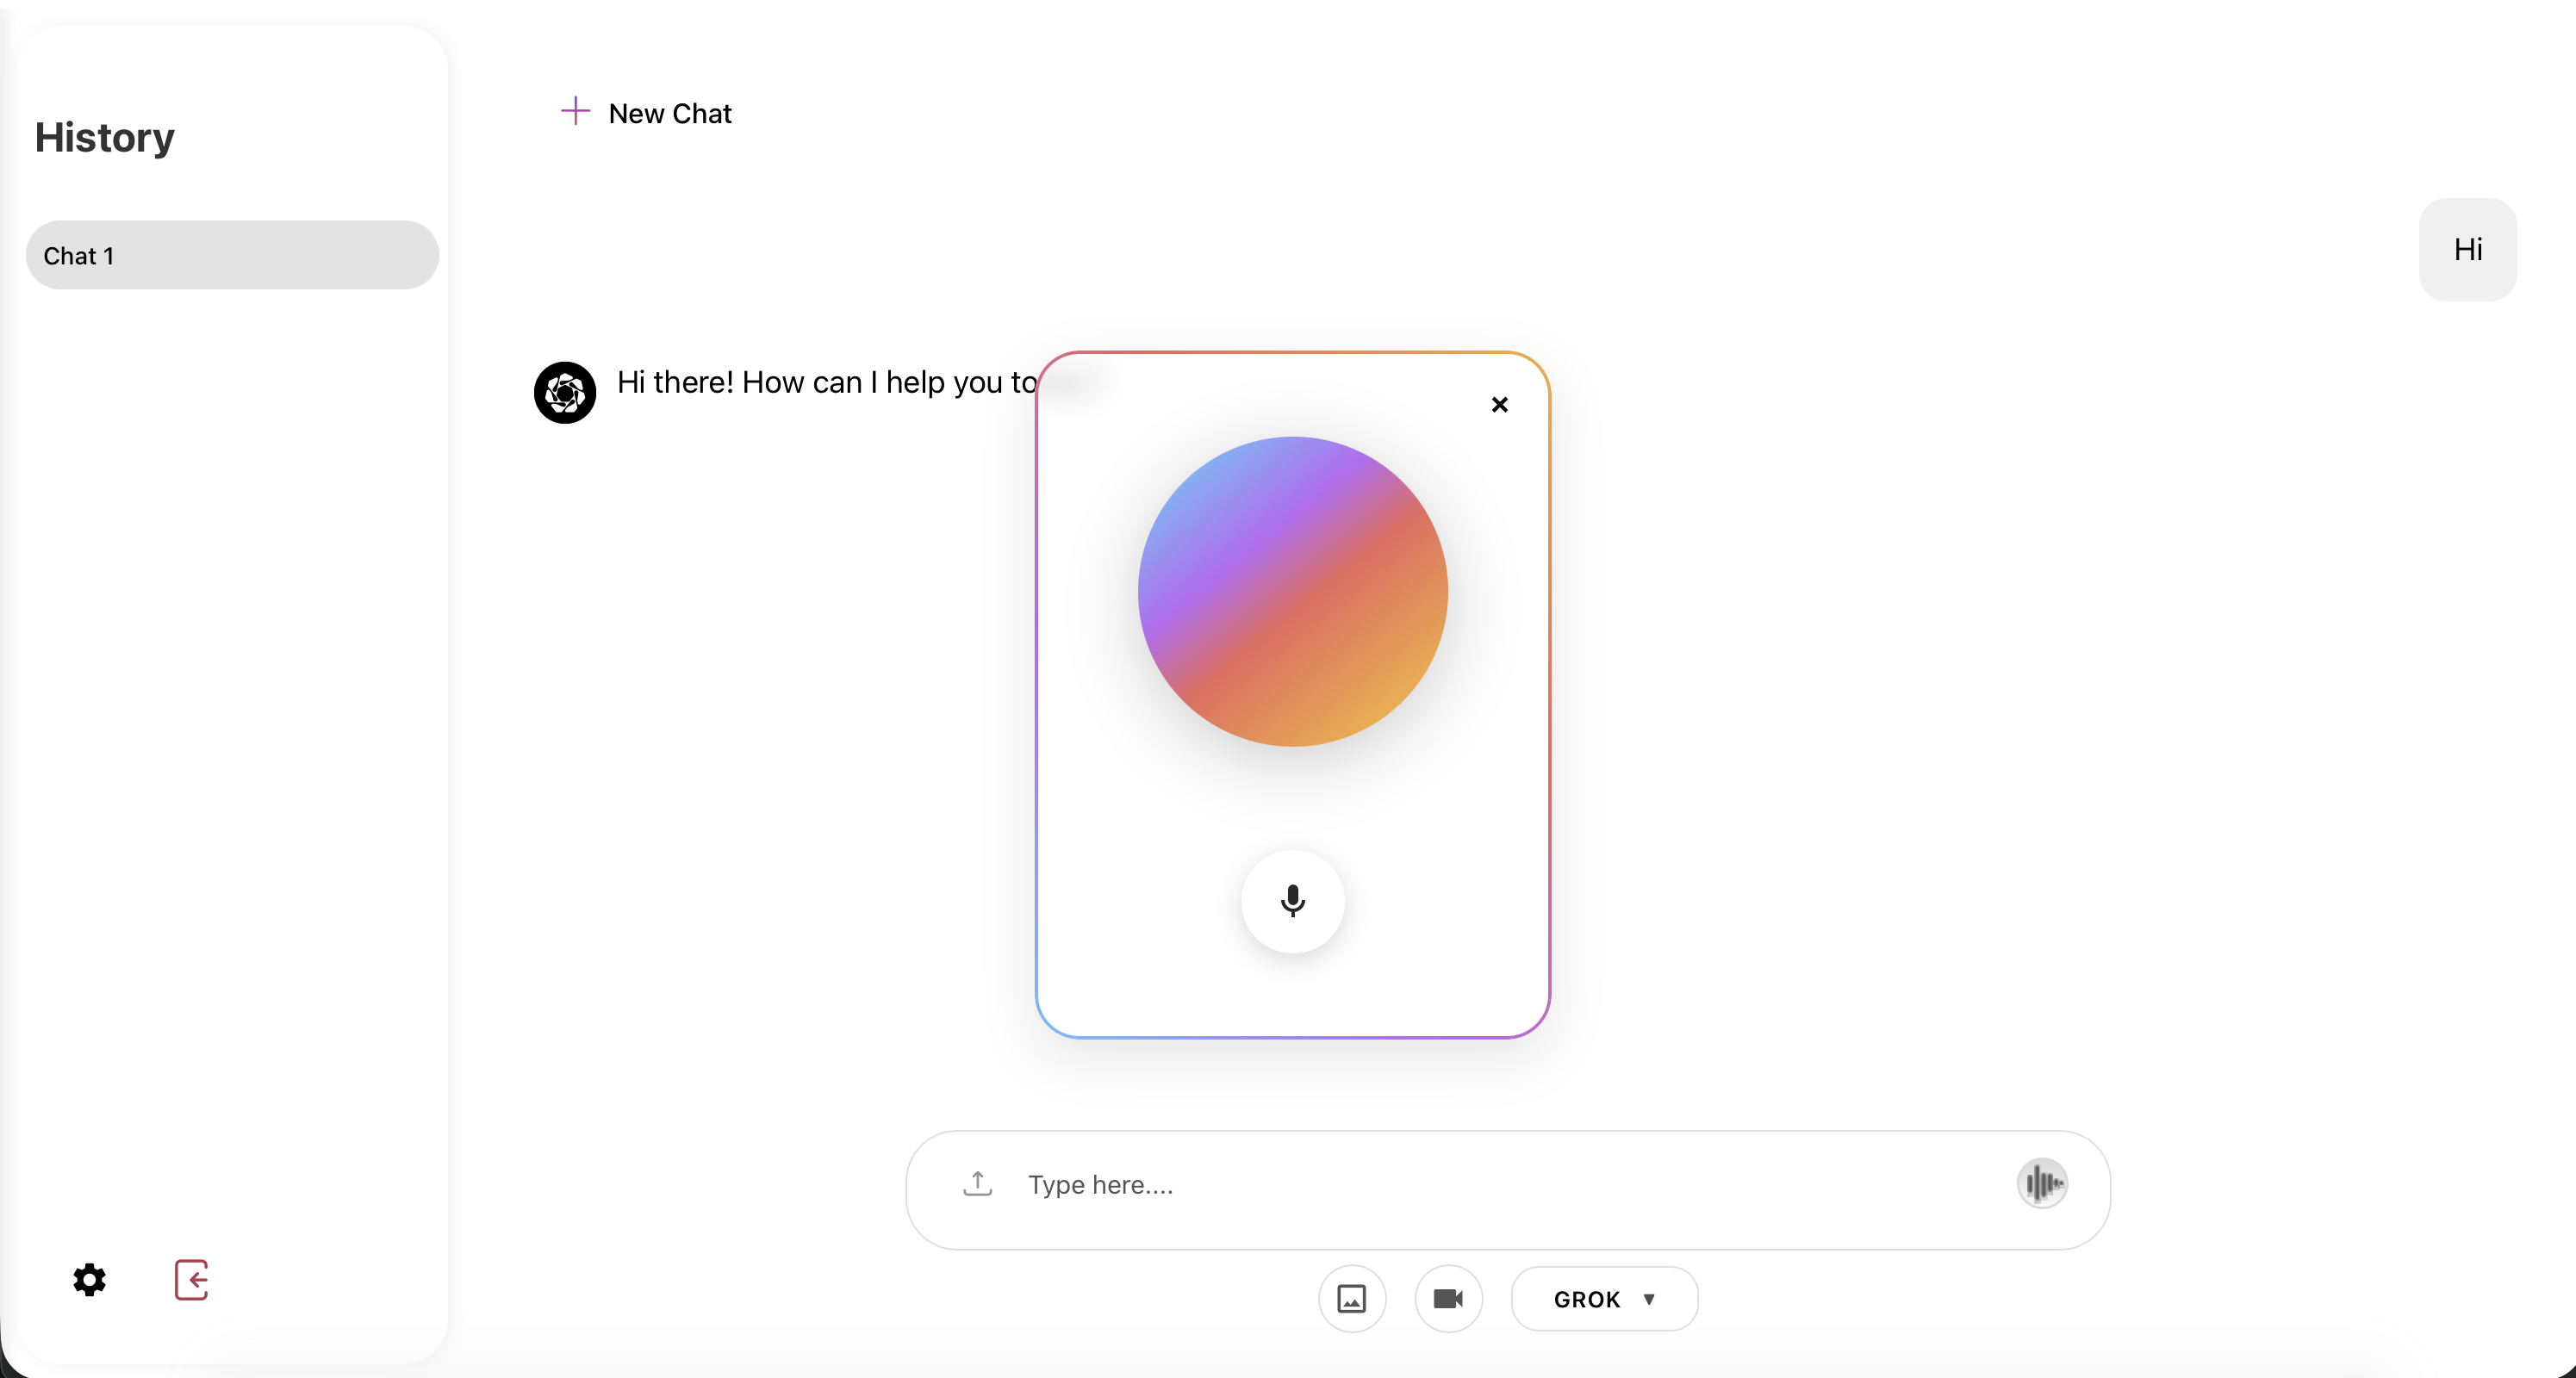Click the upload file icon
Image resolution: width=2576 pixels, height=1378 pixels.
click(x=977, y=1184)
